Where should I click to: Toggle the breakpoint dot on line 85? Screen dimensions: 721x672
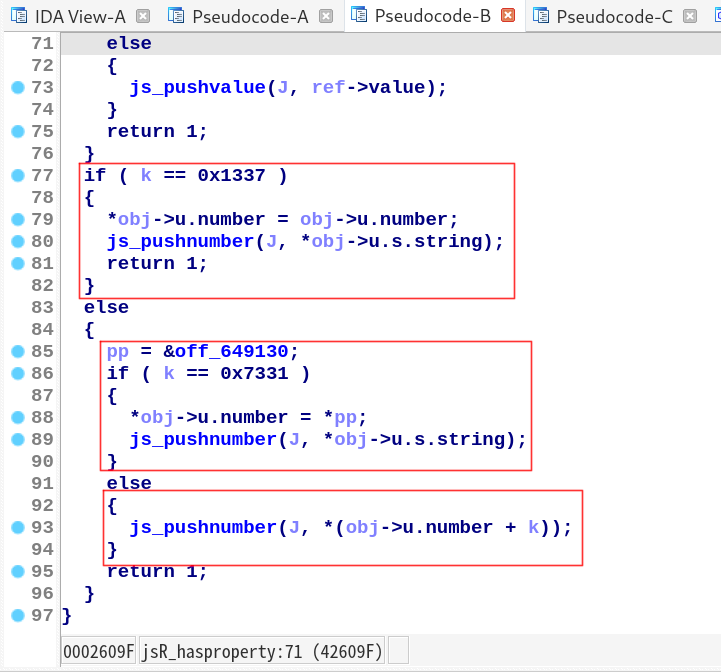[x=16, y=351]
